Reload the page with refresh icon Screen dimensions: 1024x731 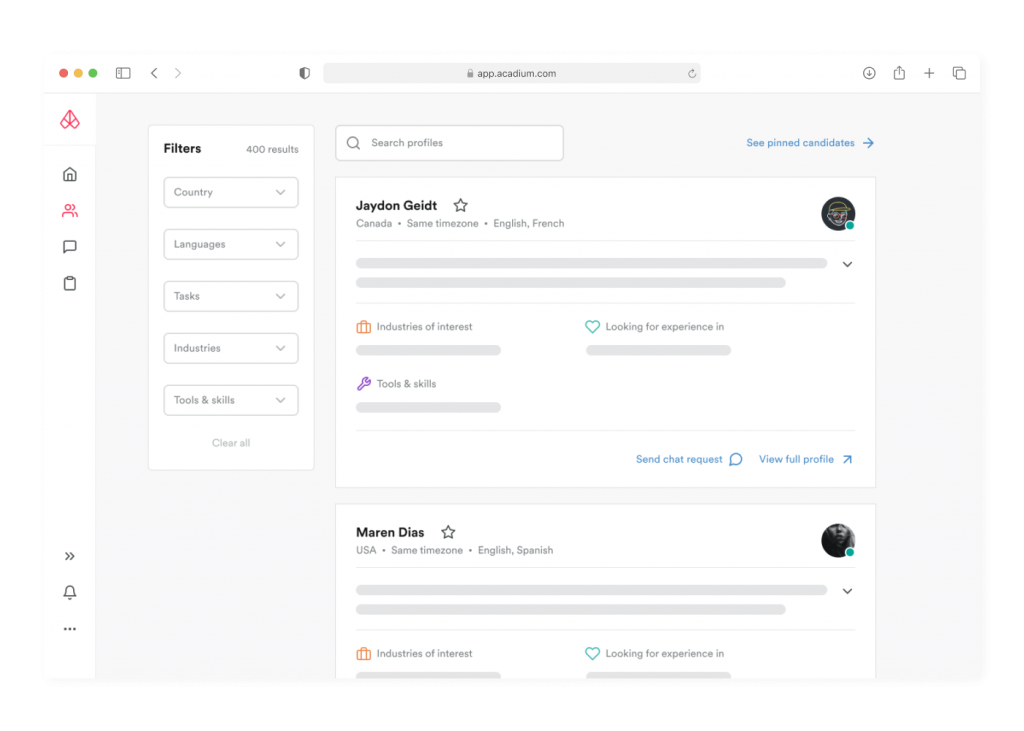[x=692, y=73]
